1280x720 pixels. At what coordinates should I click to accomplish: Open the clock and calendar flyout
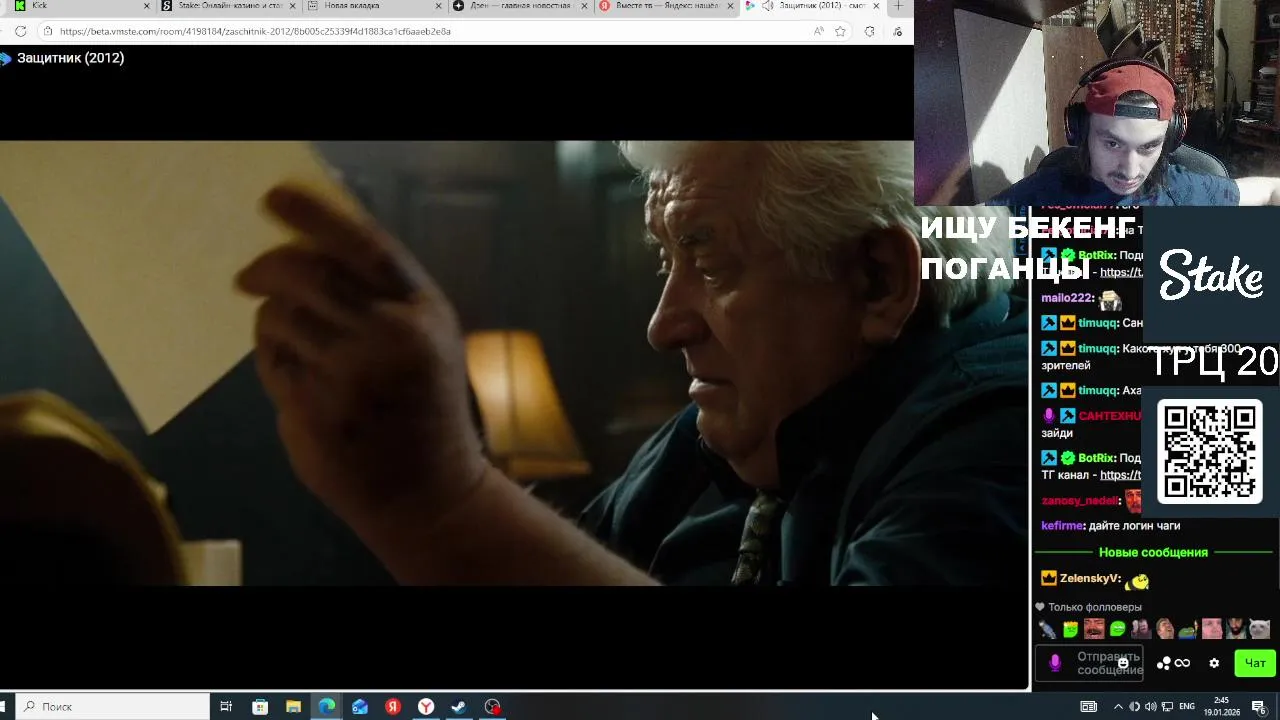click(1221, 706)
